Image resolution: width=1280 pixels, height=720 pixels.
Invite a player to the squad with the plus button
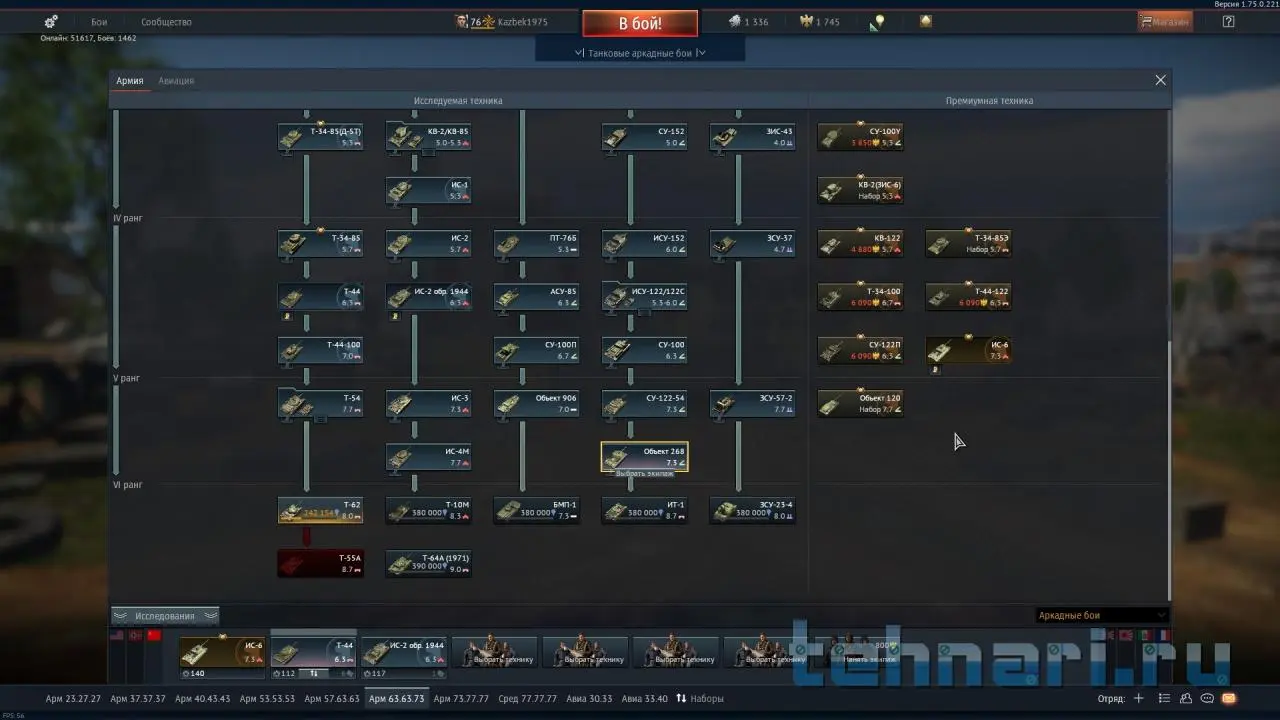(1138, 698)
